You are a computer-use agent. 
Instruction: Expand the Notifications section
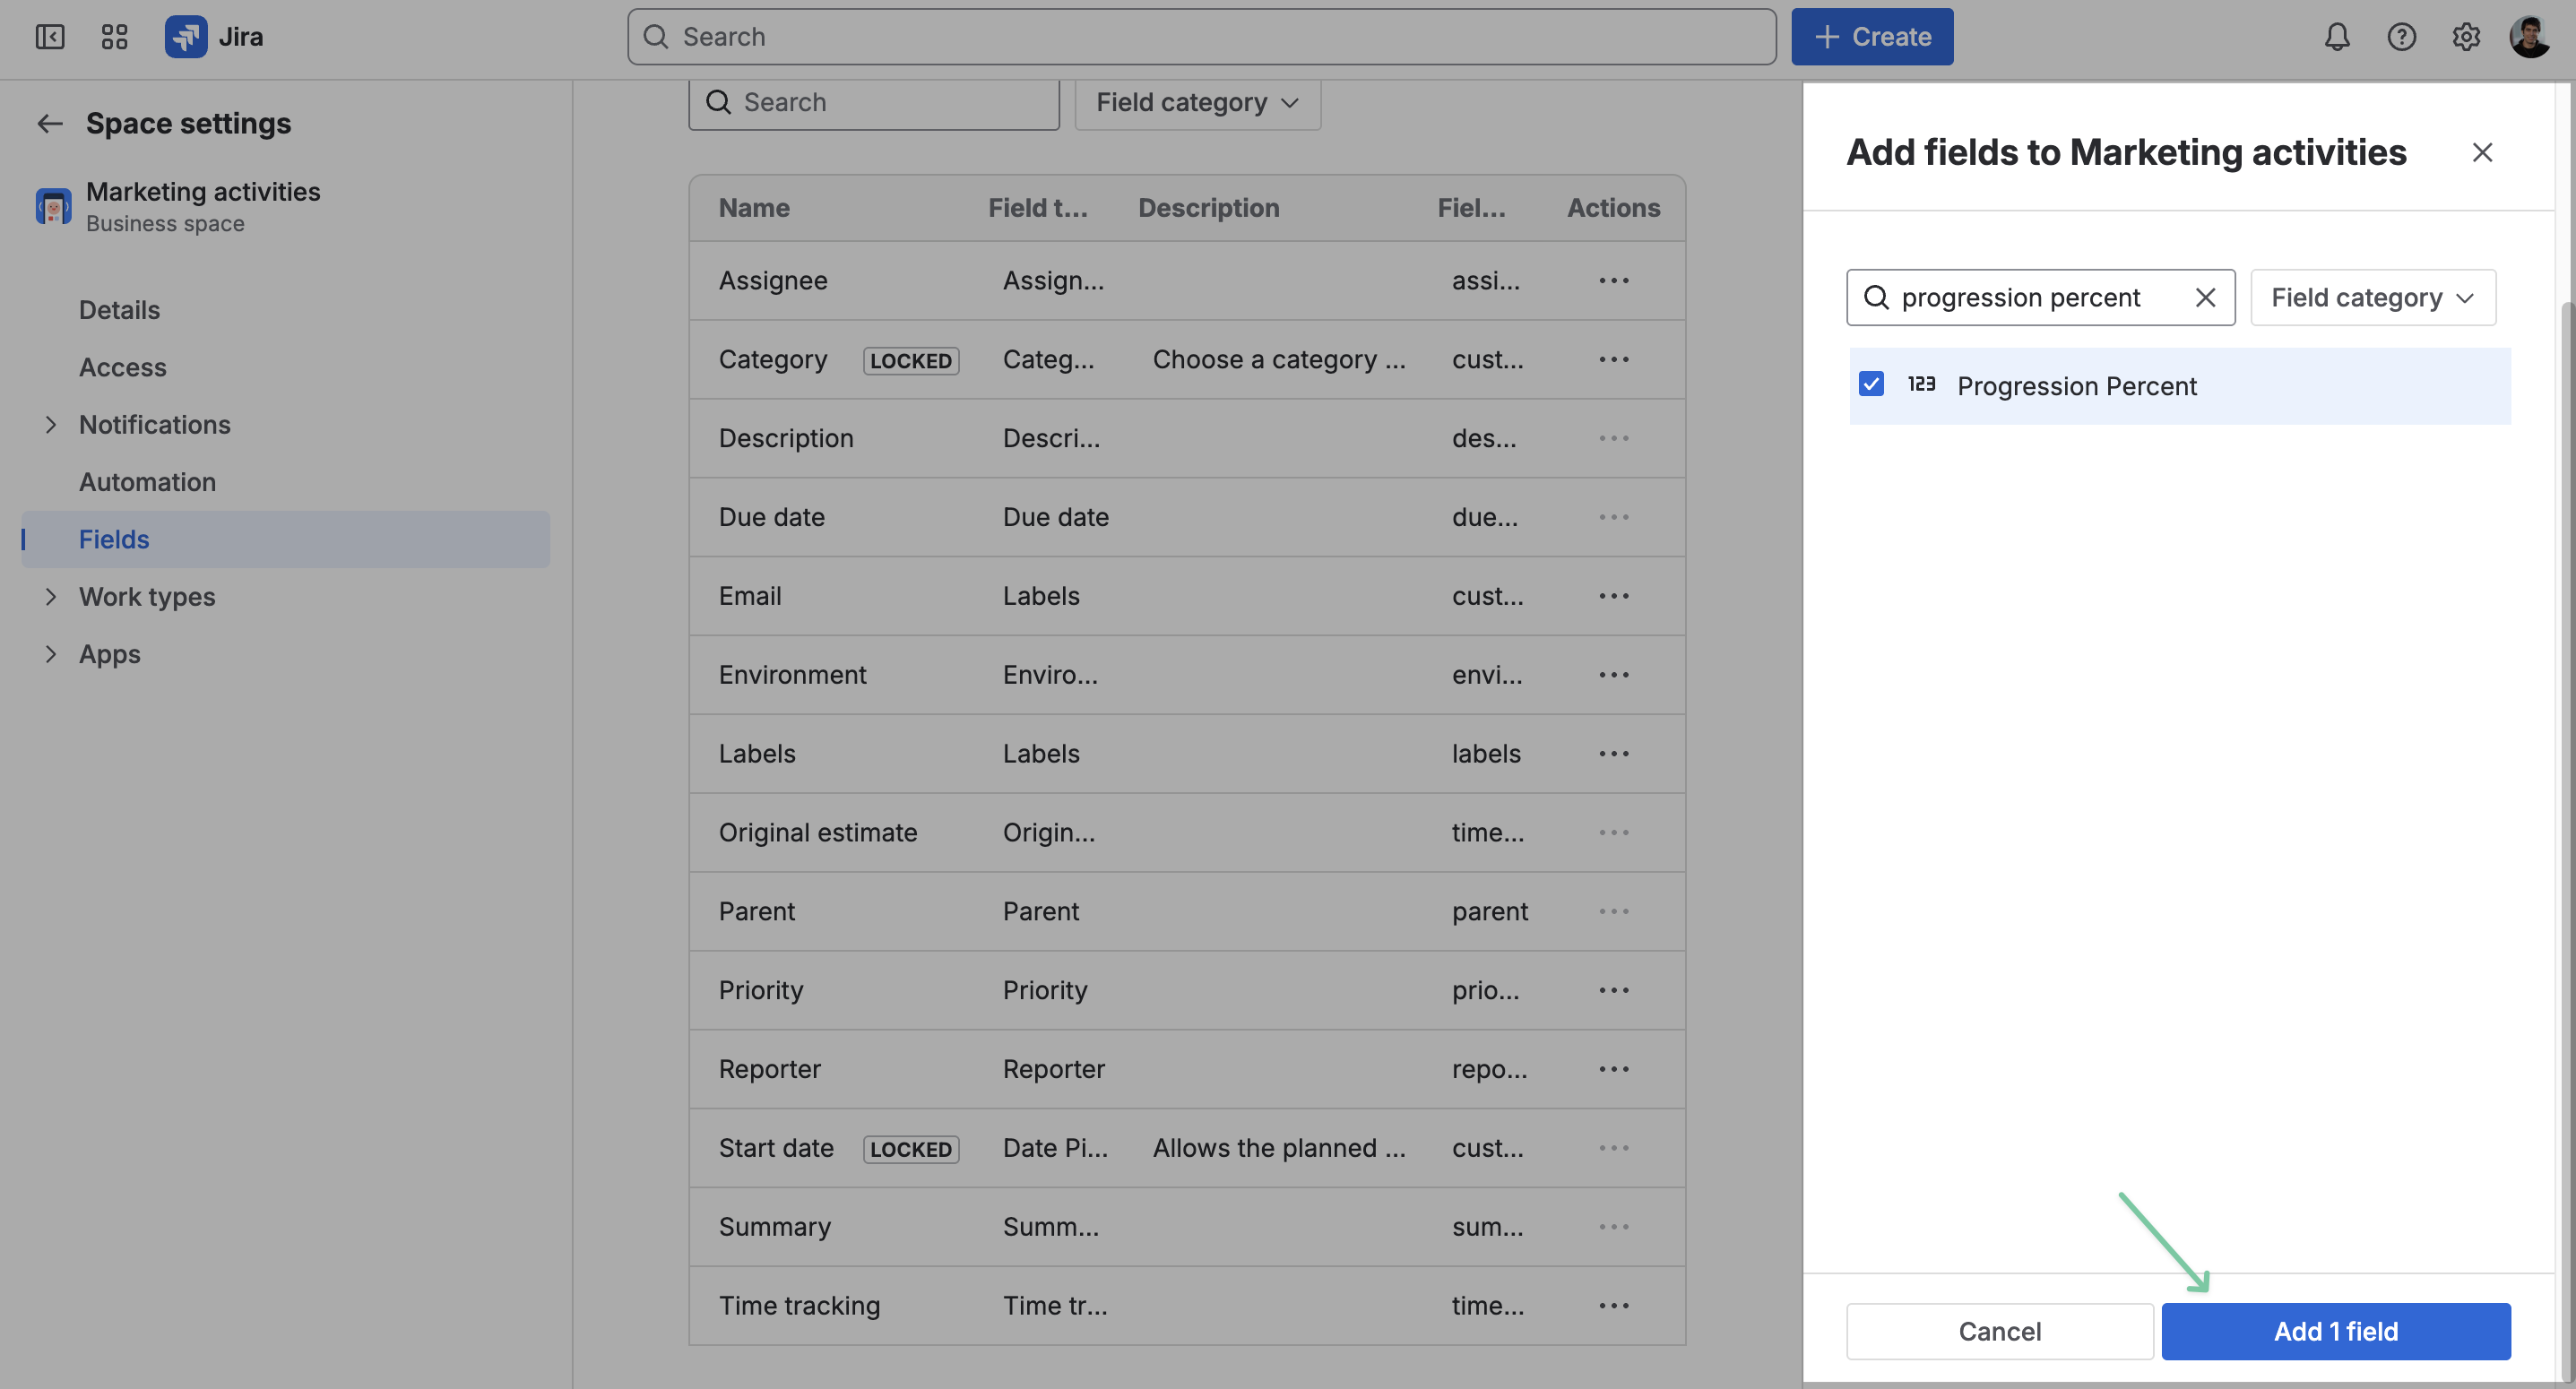[51, 424]
